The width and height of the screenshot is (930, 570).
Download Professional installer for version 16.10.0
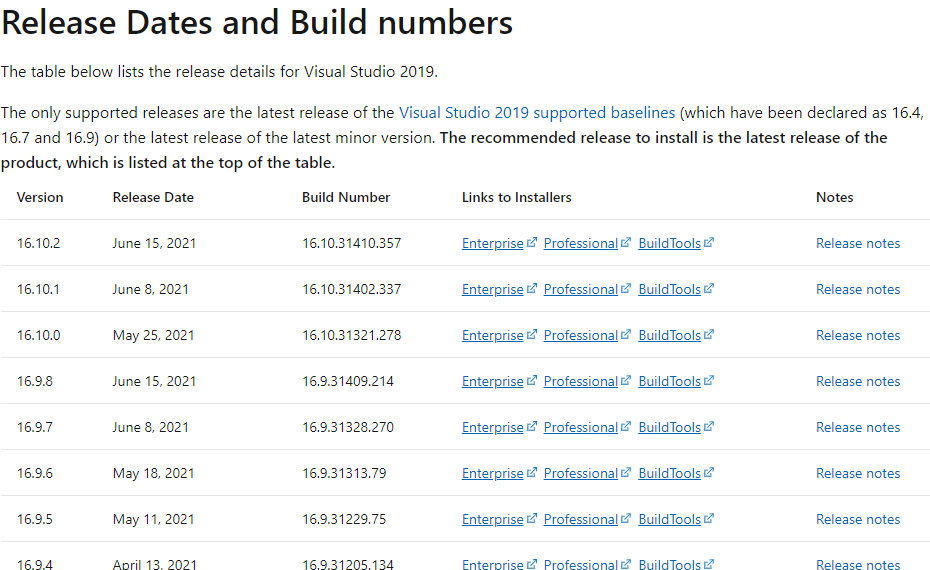580,335
